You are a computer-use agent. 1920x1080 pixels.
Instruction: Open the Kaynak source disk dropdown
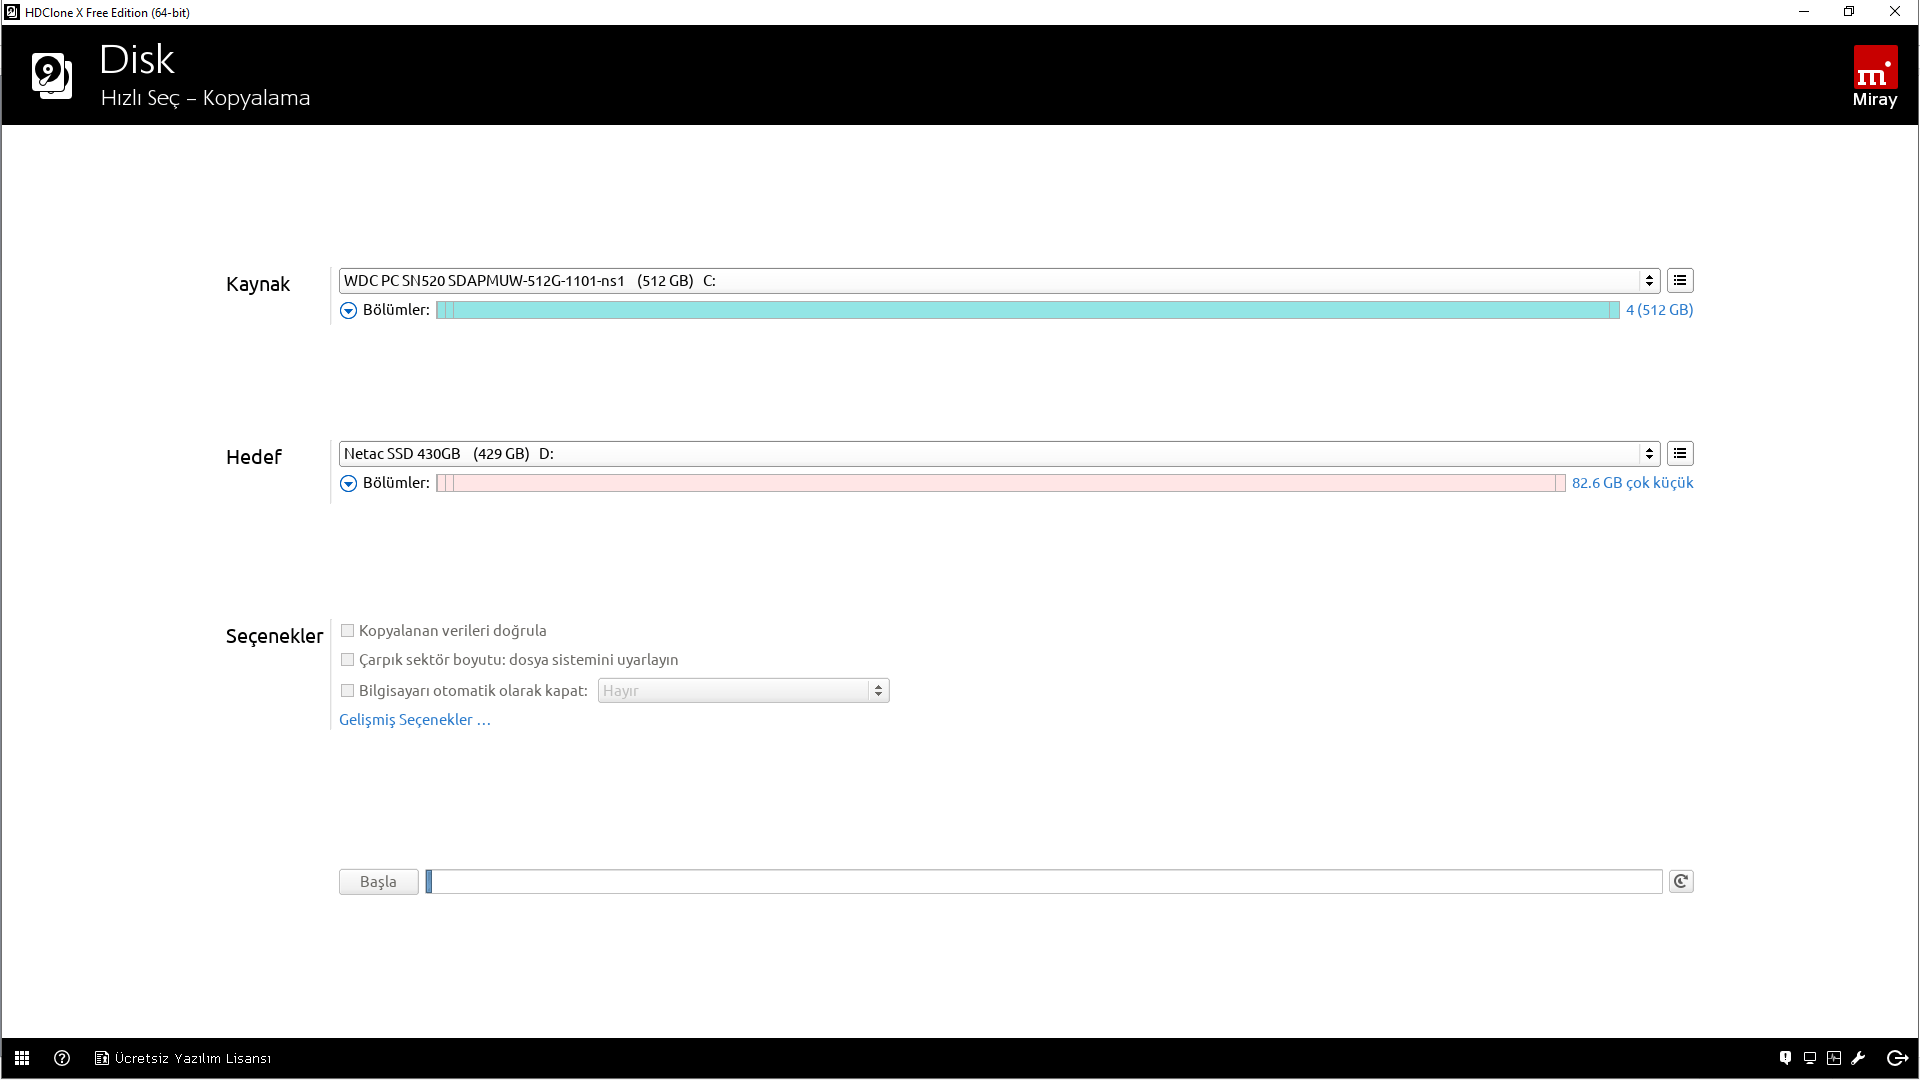point(998,281)
